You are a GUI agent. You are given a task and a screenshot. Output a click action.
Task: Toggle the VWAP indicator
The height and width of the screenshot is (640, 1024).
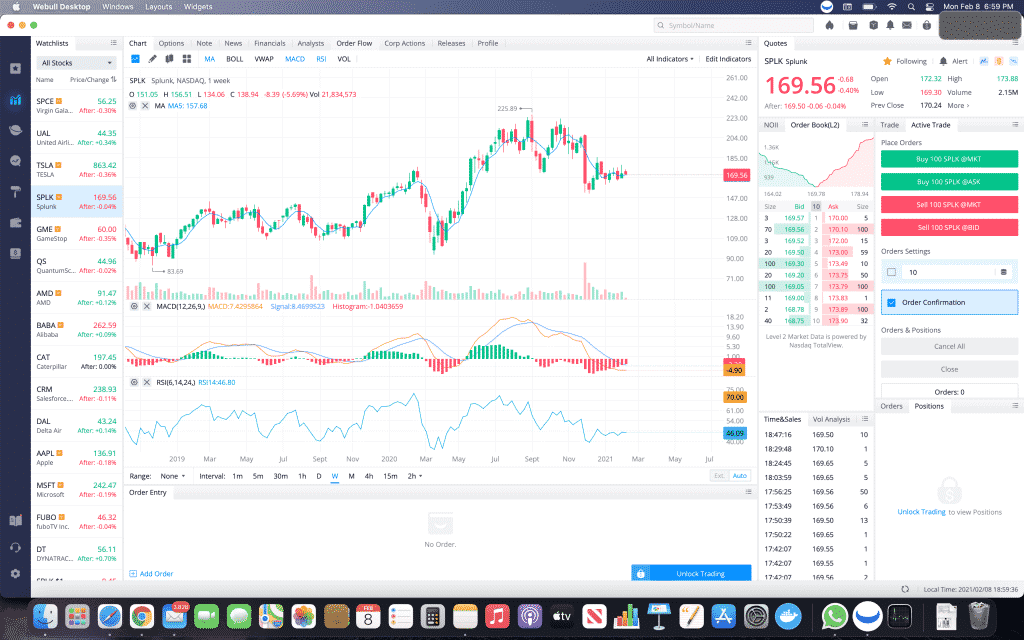click(x=264, y=59)
